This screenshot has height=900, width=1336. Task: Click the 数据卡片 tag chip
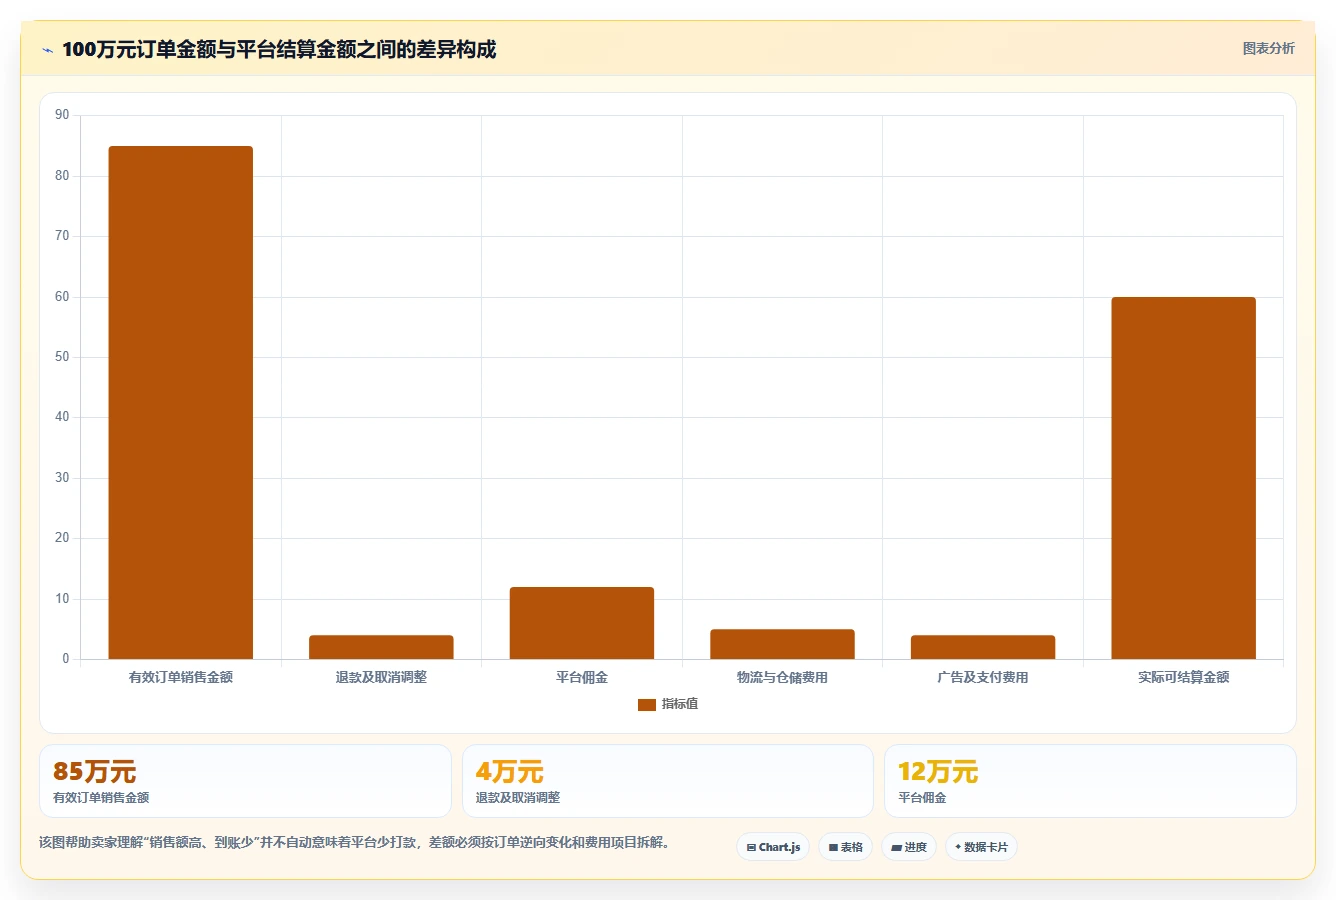tap(981, 847)
